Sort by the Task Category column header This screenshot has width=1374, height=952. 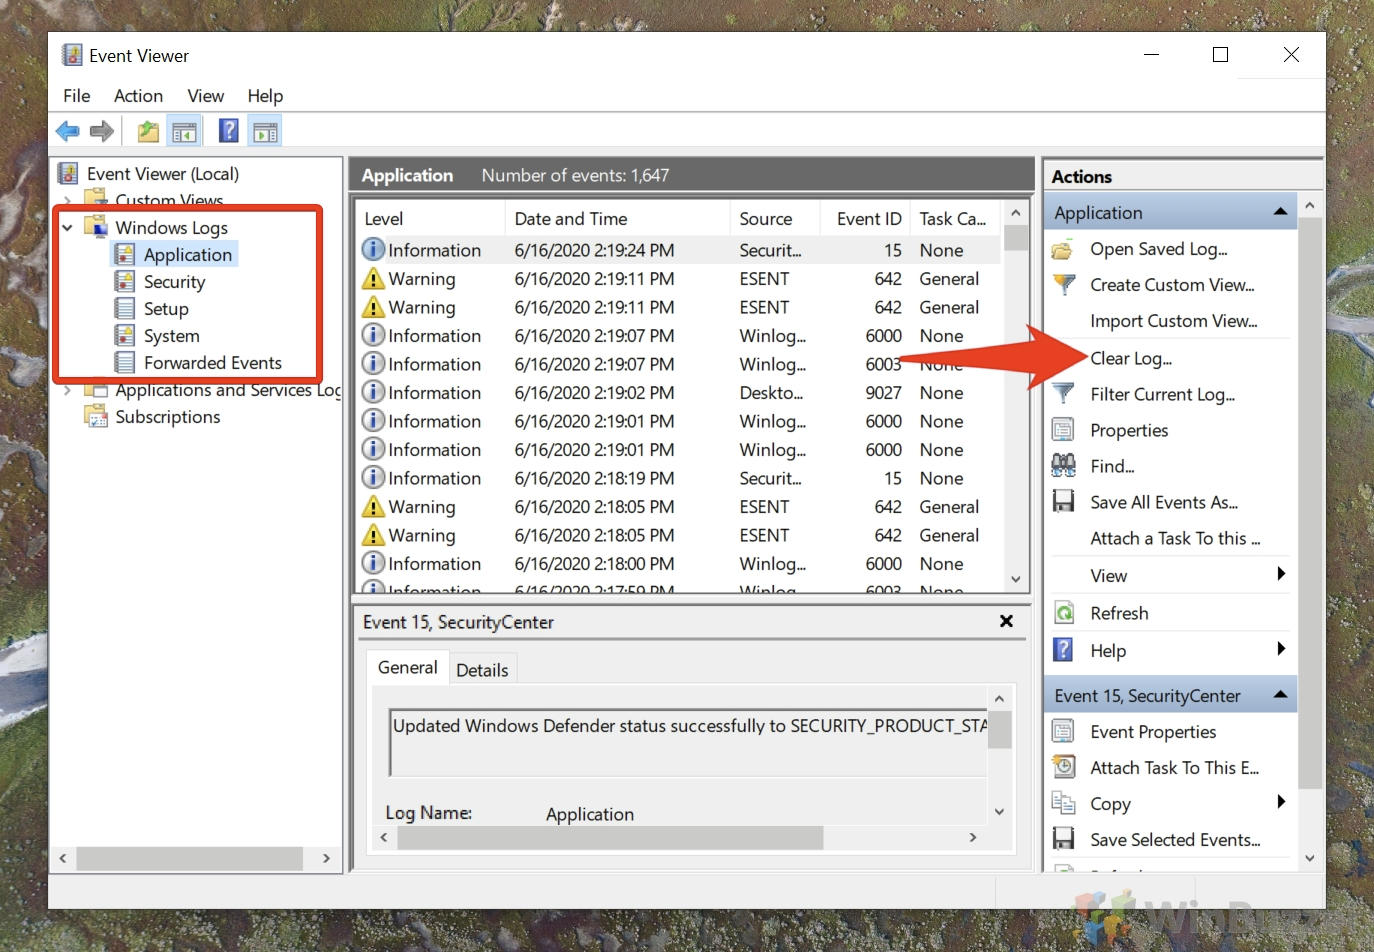click(955, 218)
